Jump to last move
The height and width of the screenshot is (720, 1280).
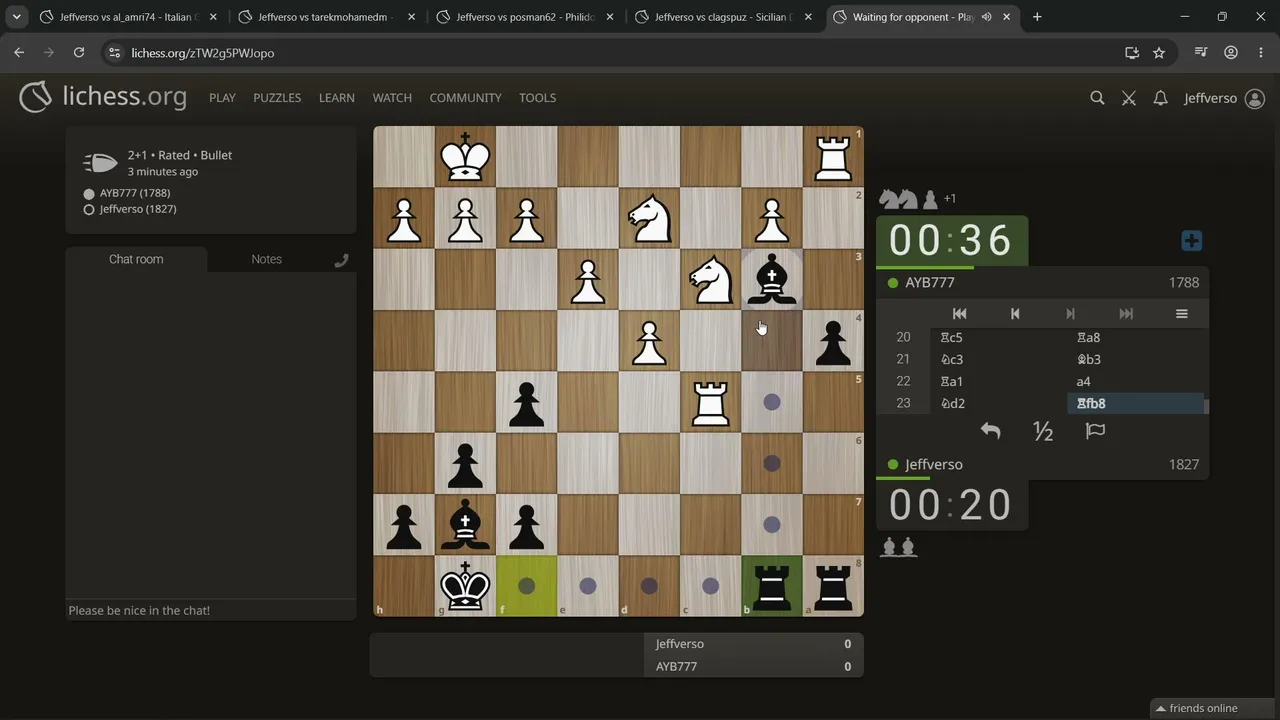[1126, 314]
